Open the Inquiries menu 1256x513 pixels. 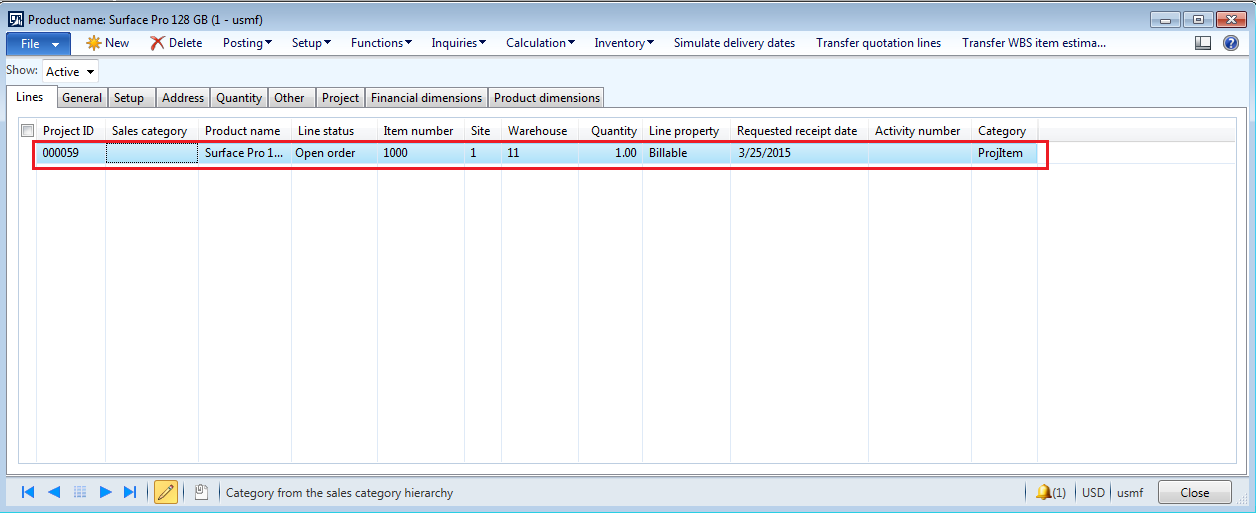click(x=458, y=43)
